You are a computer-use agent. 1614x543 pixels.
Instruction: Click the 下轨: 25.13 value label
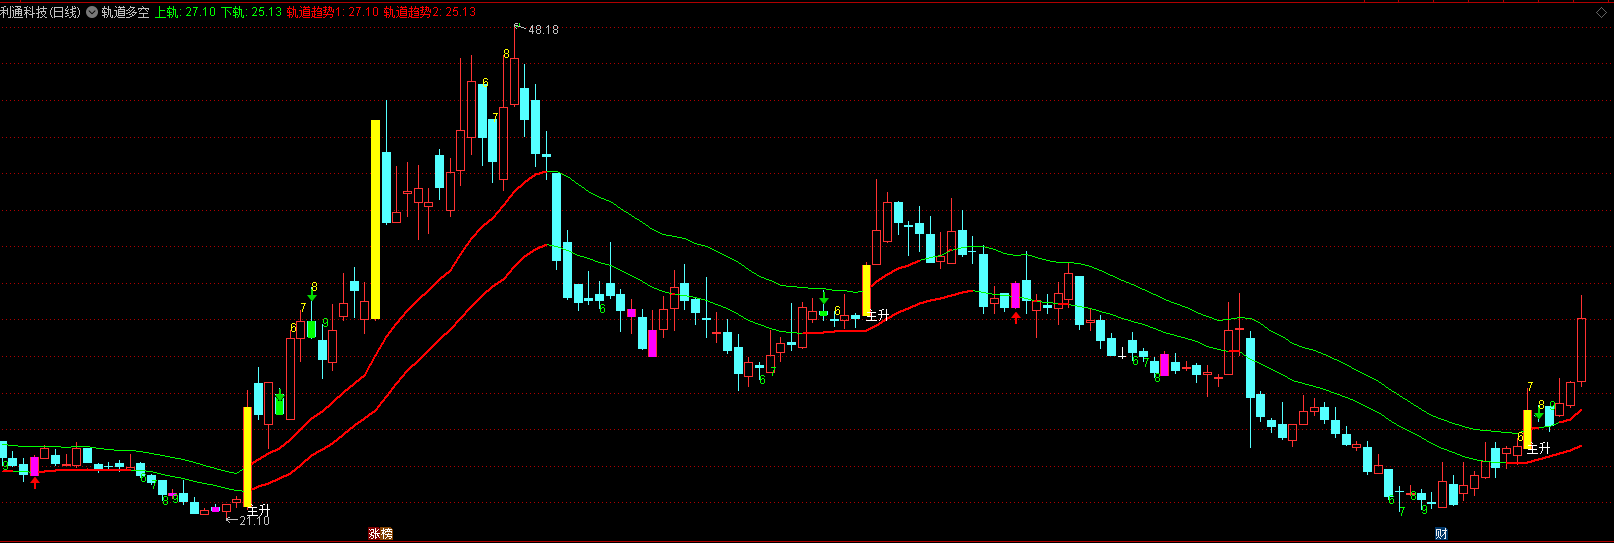[x=251, y=12]
